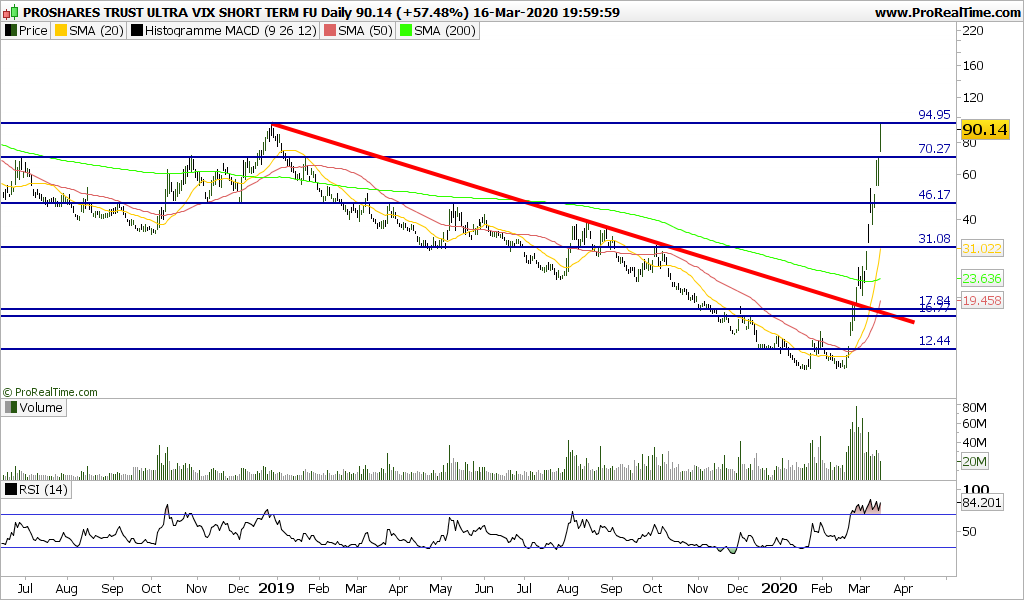This screenshot has height=600, width=1024.
Task: Click the Price legend label
Action: [33, 31]
